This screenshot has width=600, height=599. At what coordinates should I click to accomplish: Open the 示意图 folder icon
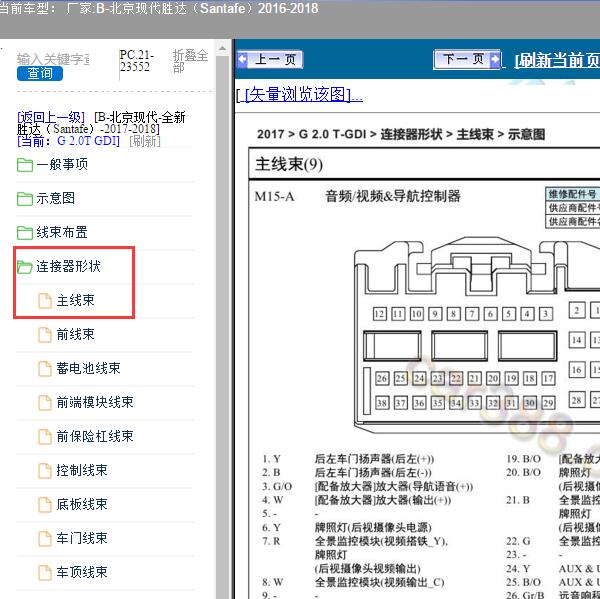25,199
